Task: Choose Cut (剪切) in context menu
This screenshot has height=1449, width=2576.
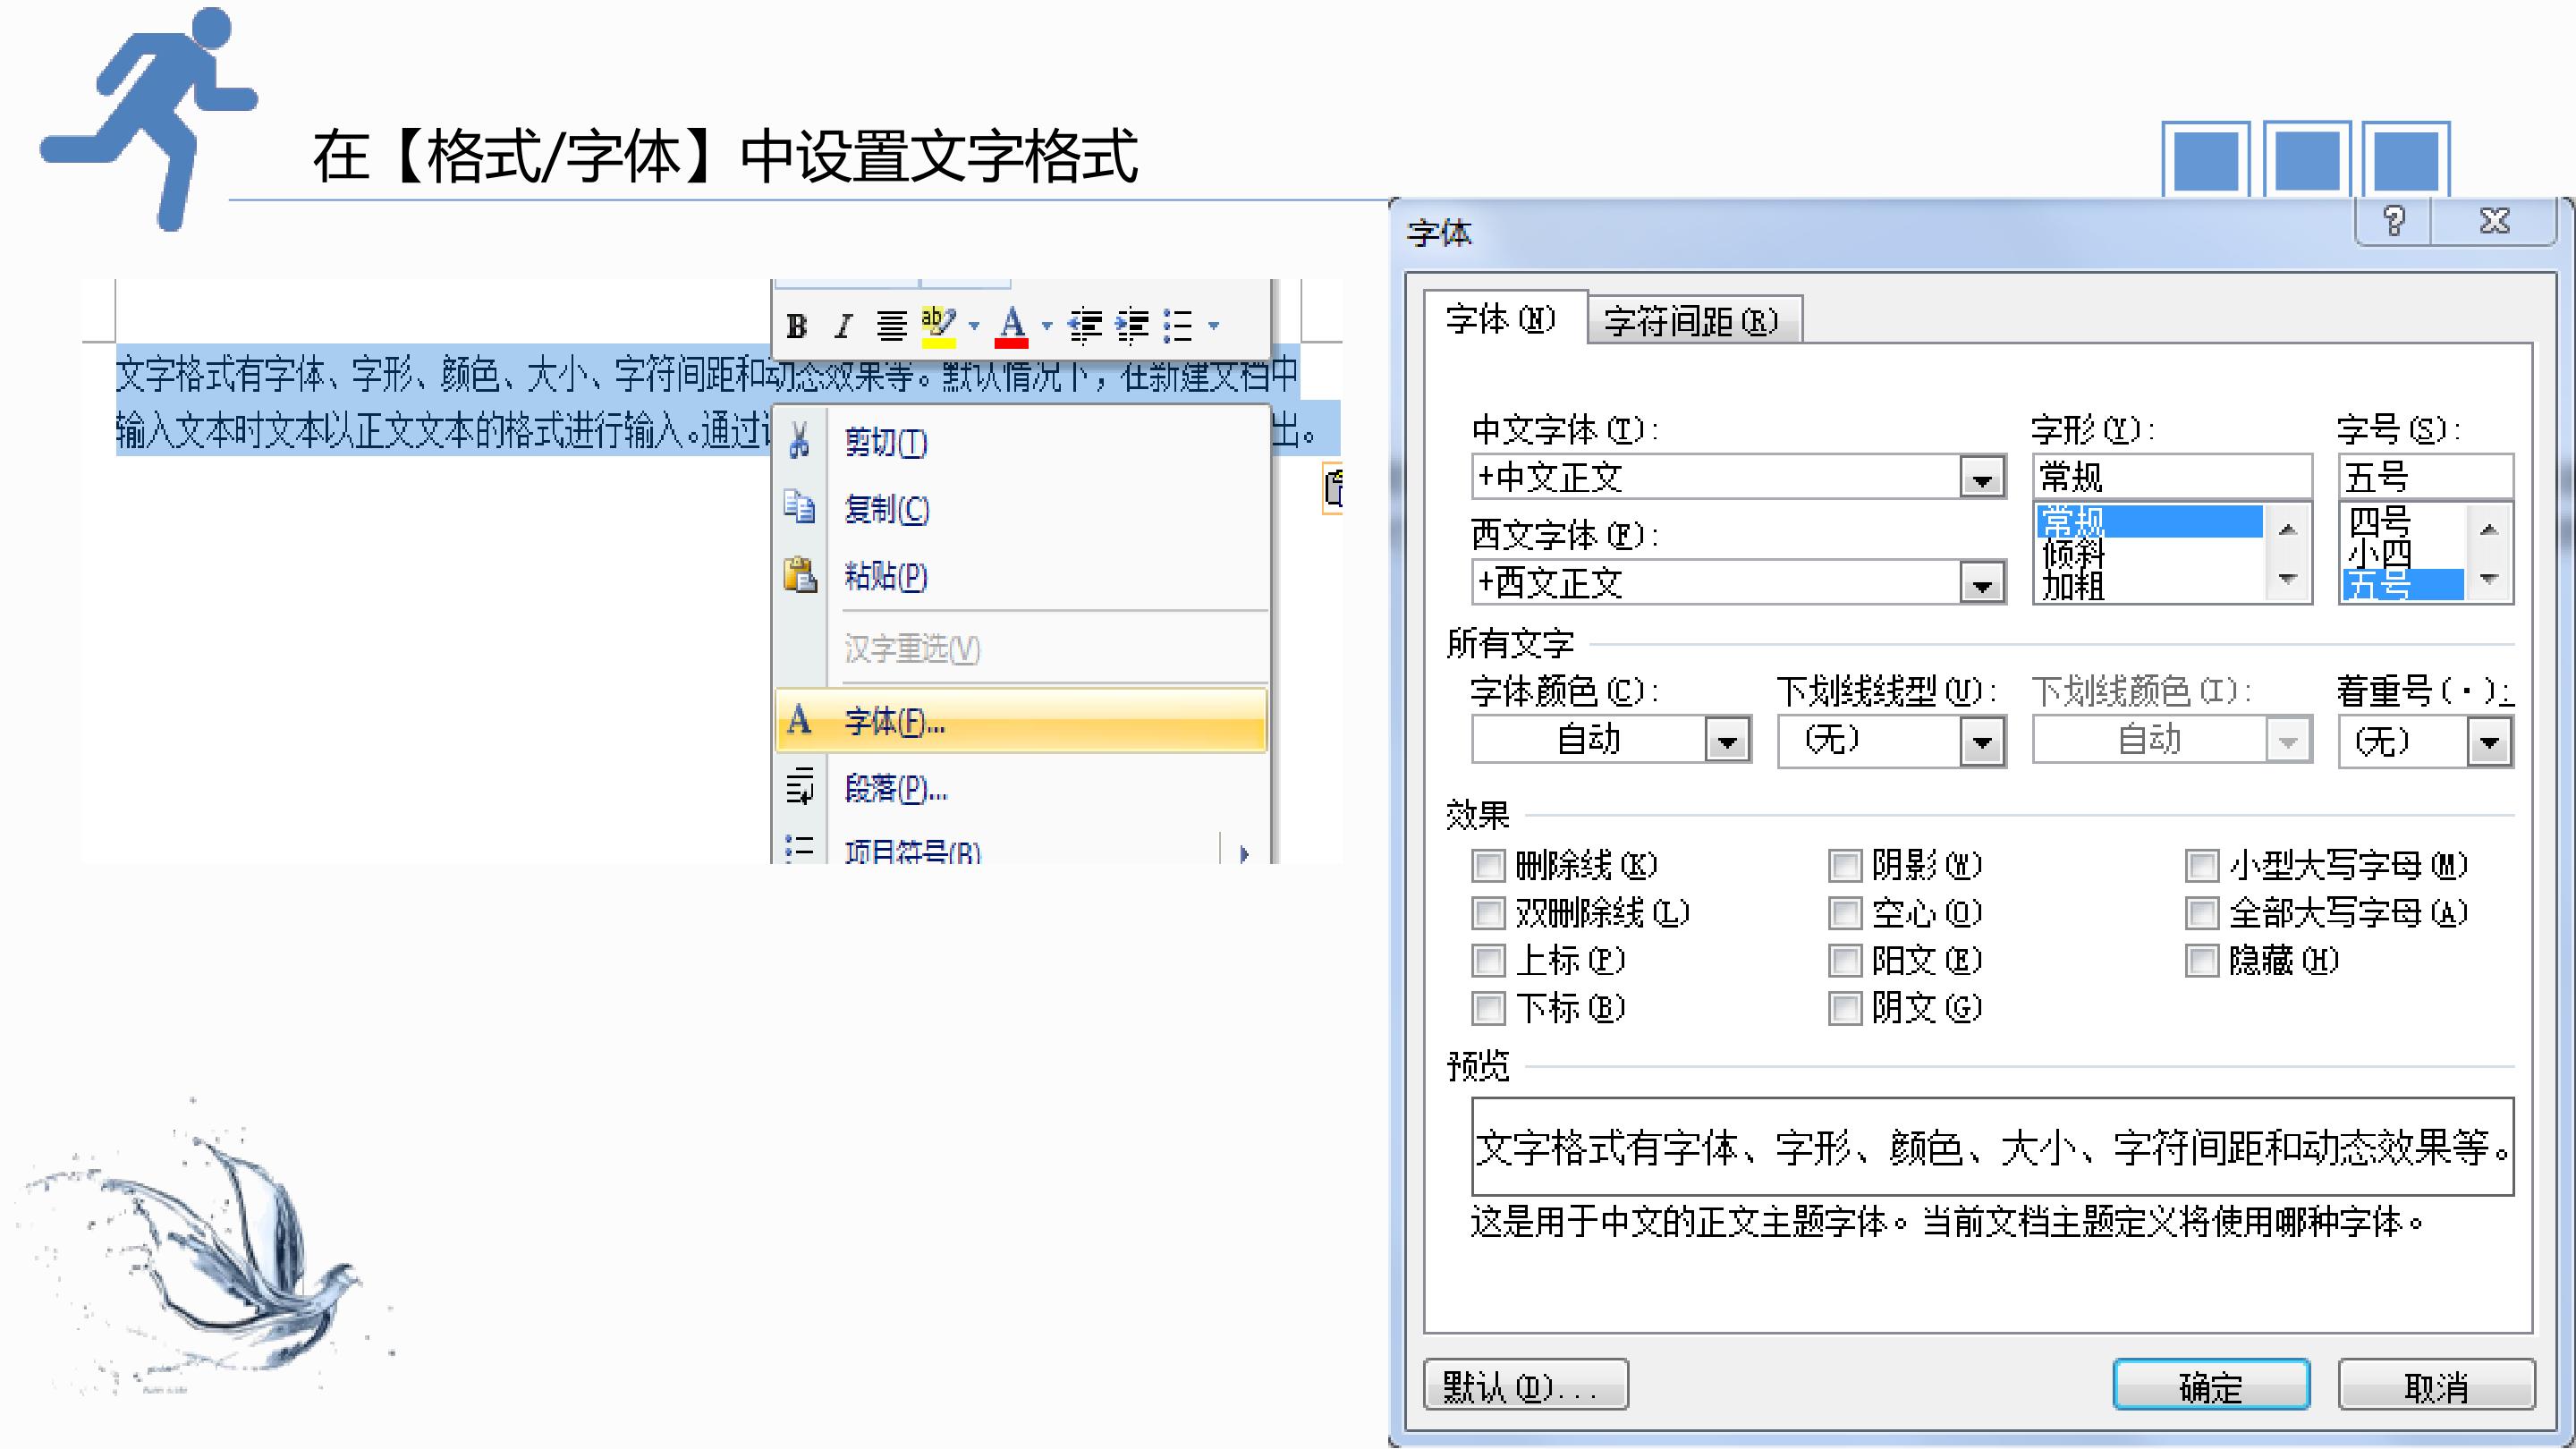Action: tap(1021, 441)
